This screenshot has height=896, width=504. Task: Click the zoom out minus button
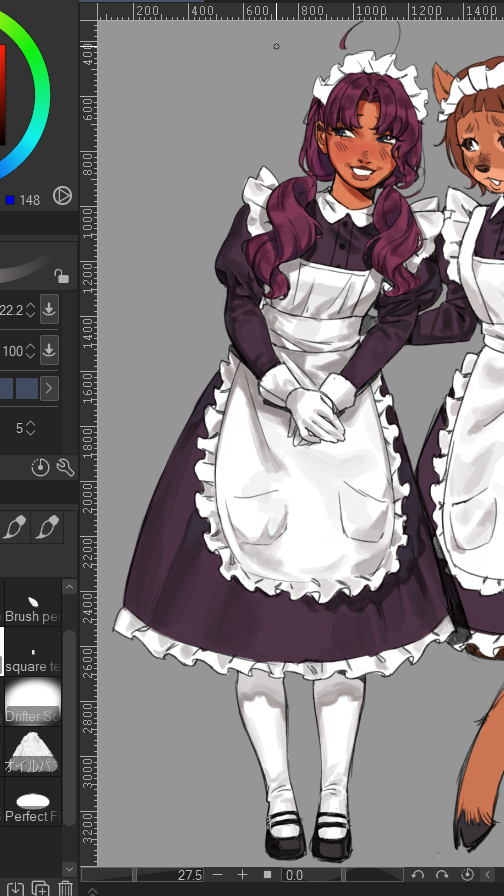217,875
